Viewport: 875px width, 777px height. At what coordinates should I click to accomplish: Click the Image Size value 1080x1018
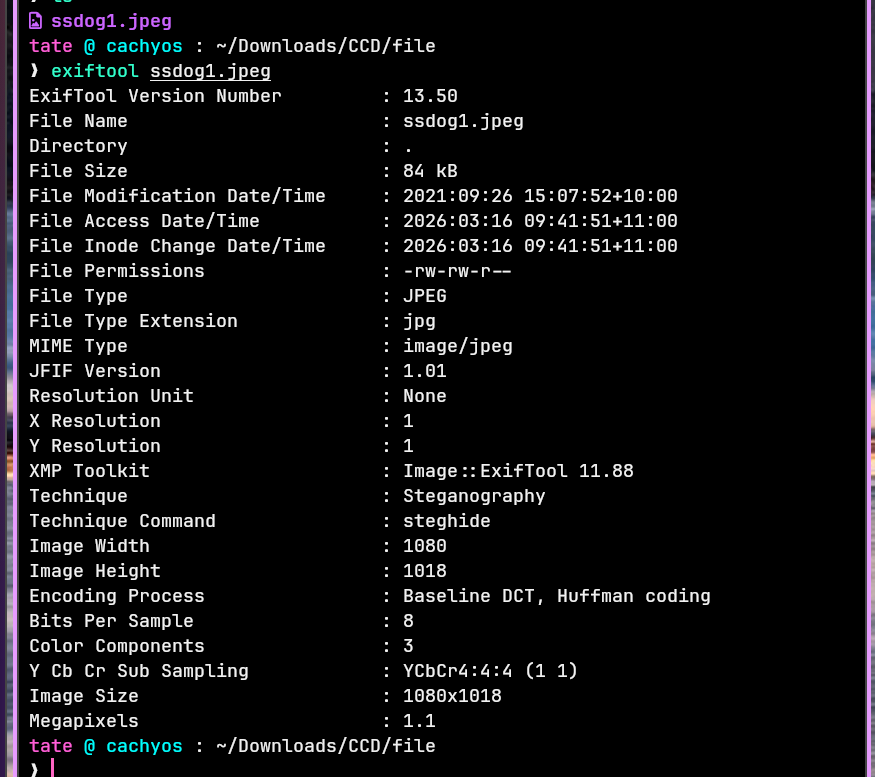[452, 696]
